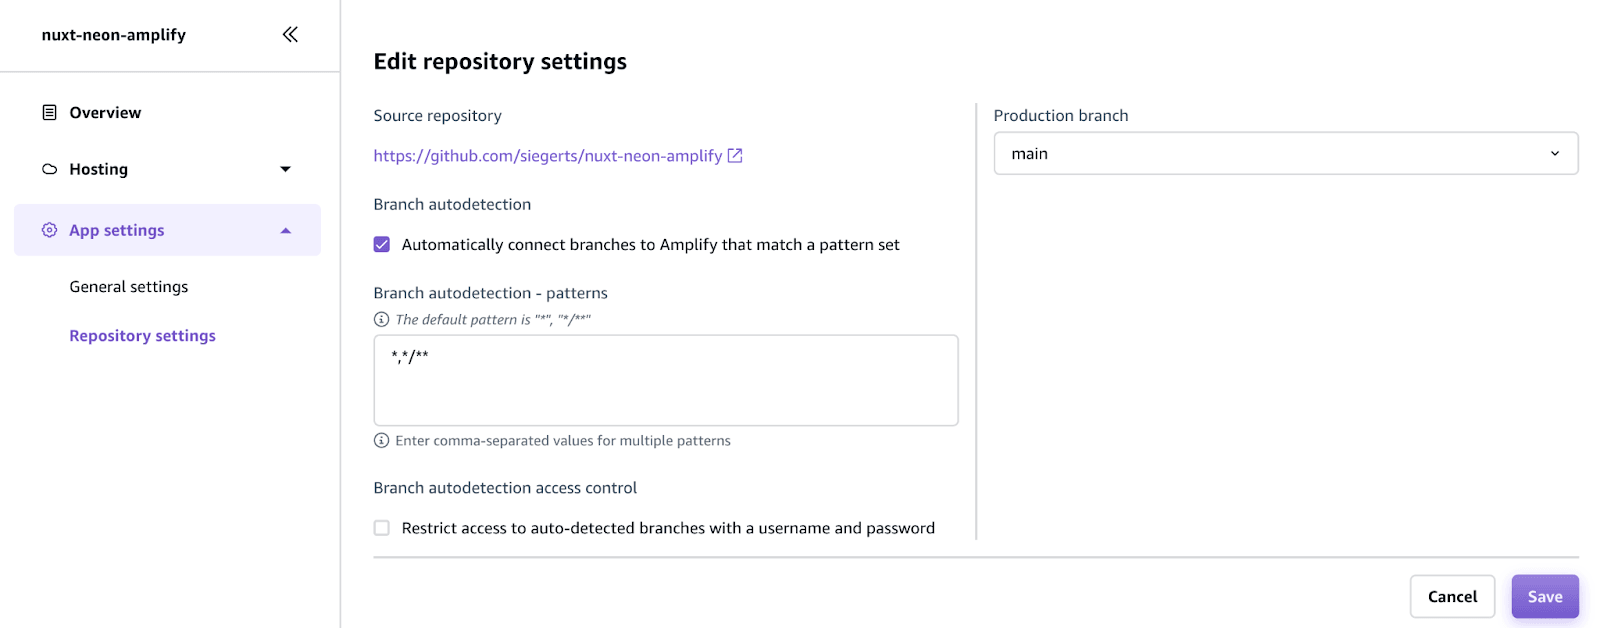Collapse the App settings section
Image resolution: width=1600 pixels, height=628 pixels.
pos(286,229)
